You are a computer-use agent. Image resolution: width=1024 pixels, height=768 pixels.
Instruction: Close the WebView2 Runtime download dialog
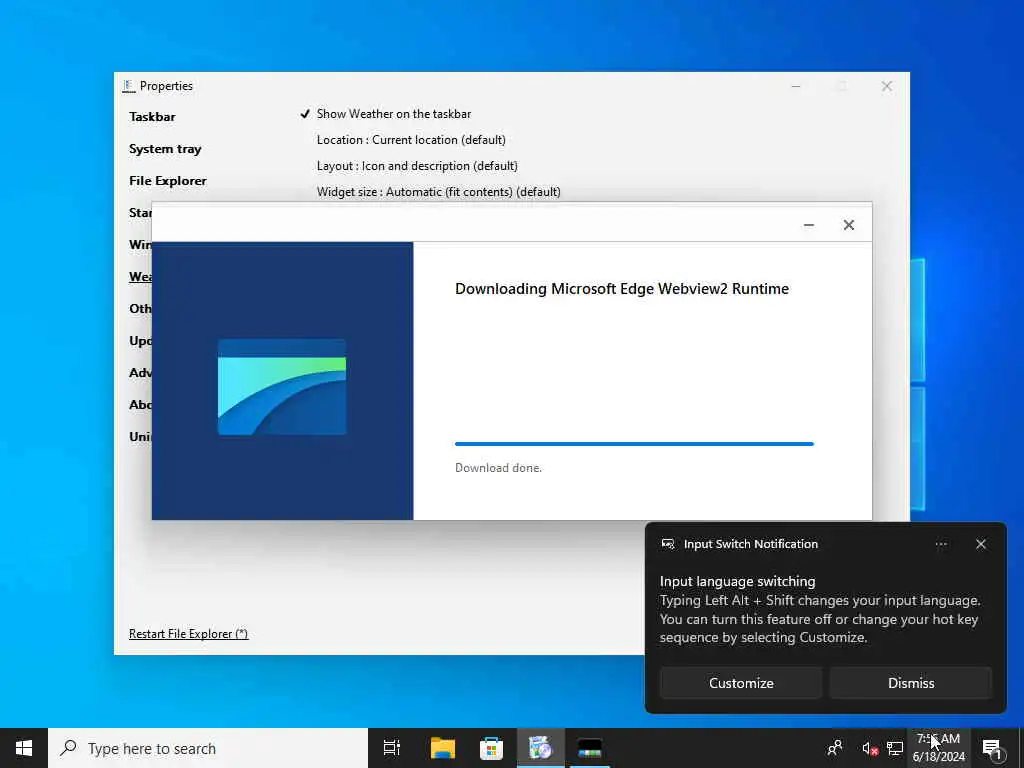pos(848,225)
